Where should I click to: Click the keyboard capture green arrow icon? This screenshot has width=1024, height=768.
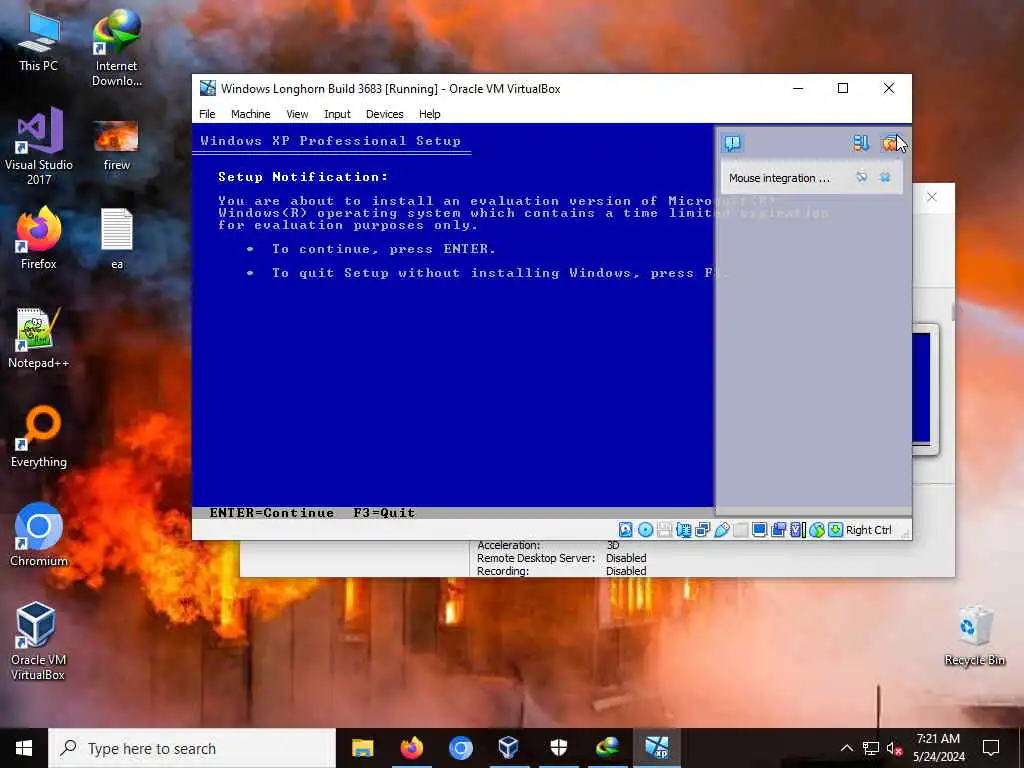(835, 530)
